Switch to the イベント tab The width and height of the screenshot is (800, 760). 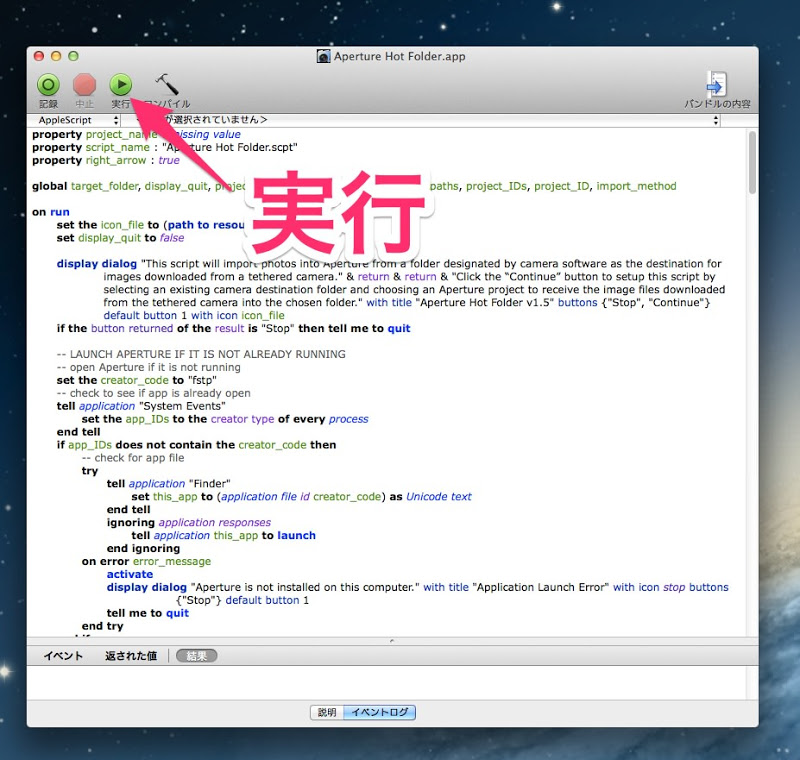point(63,656)
